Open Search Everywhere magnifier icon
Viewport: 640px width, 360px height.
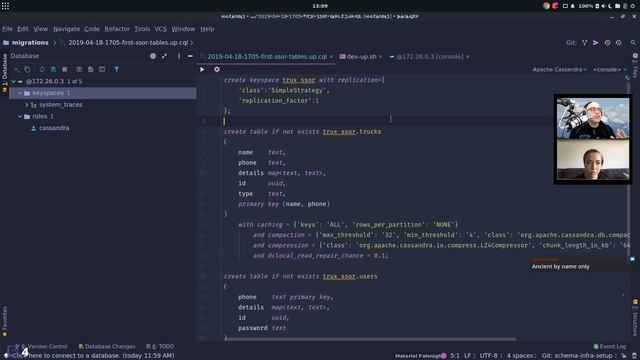(x=633, y=42)
